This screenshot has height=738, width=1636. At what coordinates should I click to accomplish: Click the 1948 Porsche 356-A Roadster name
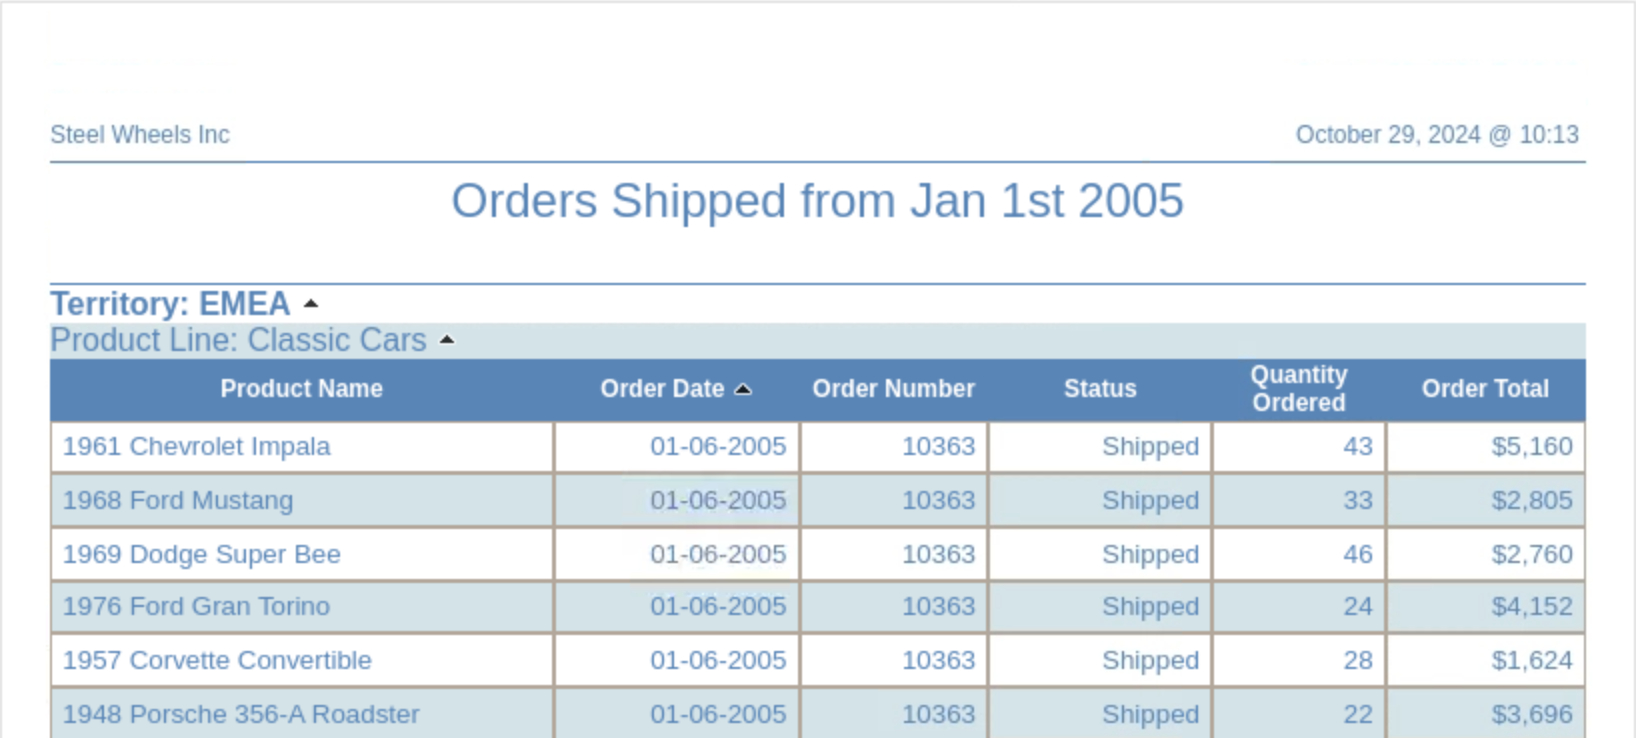point(241,714)
